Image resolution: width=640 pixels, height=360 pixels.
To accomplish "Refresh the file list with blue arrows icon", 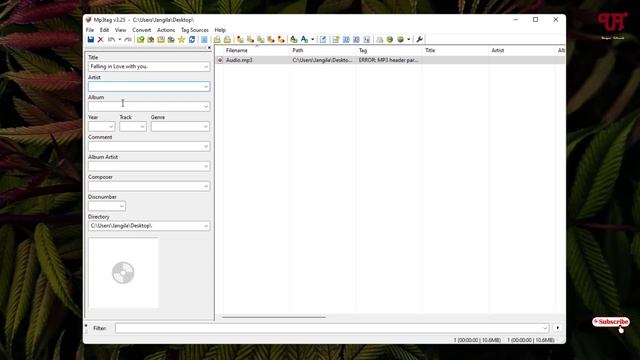I will pos(191,40).
